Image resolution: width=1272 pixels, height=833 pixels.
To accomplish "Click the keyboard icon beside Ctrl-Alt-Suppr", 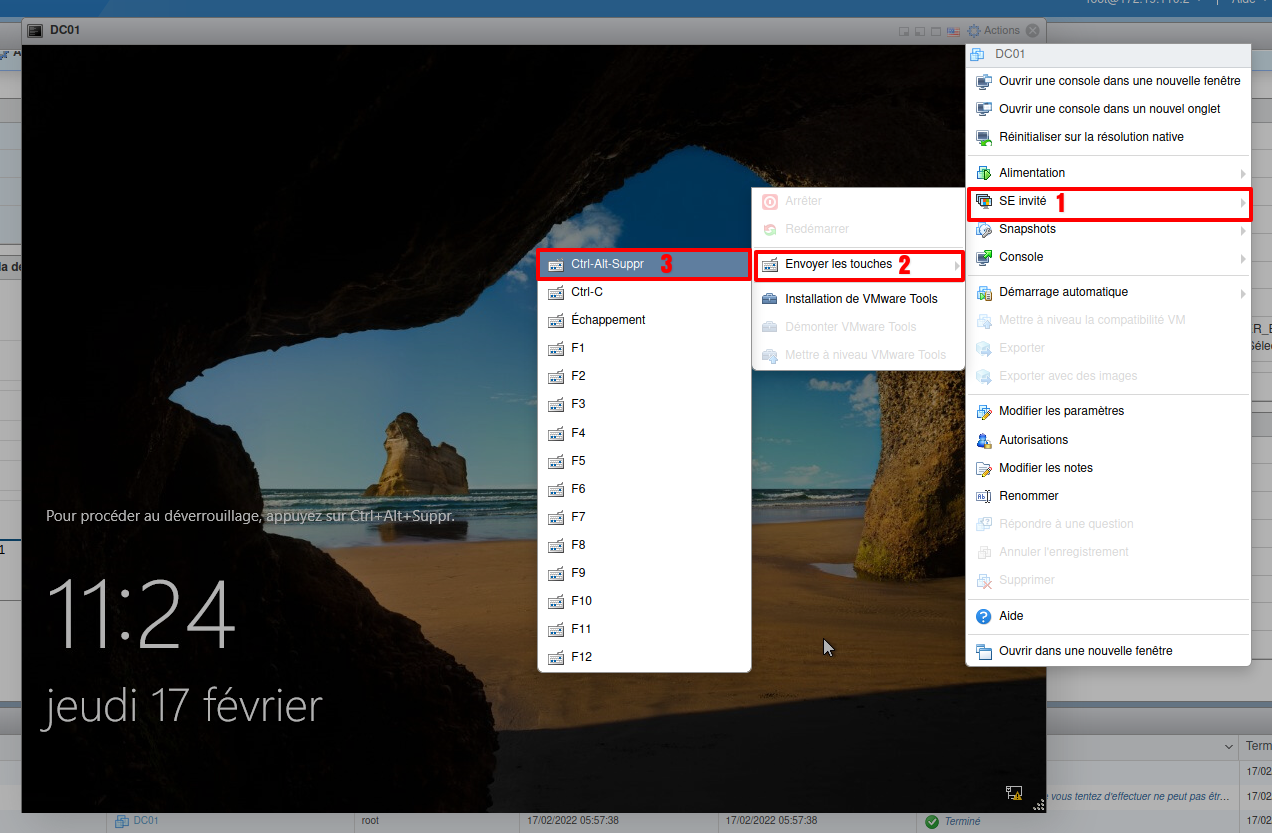I will [556, 265].
